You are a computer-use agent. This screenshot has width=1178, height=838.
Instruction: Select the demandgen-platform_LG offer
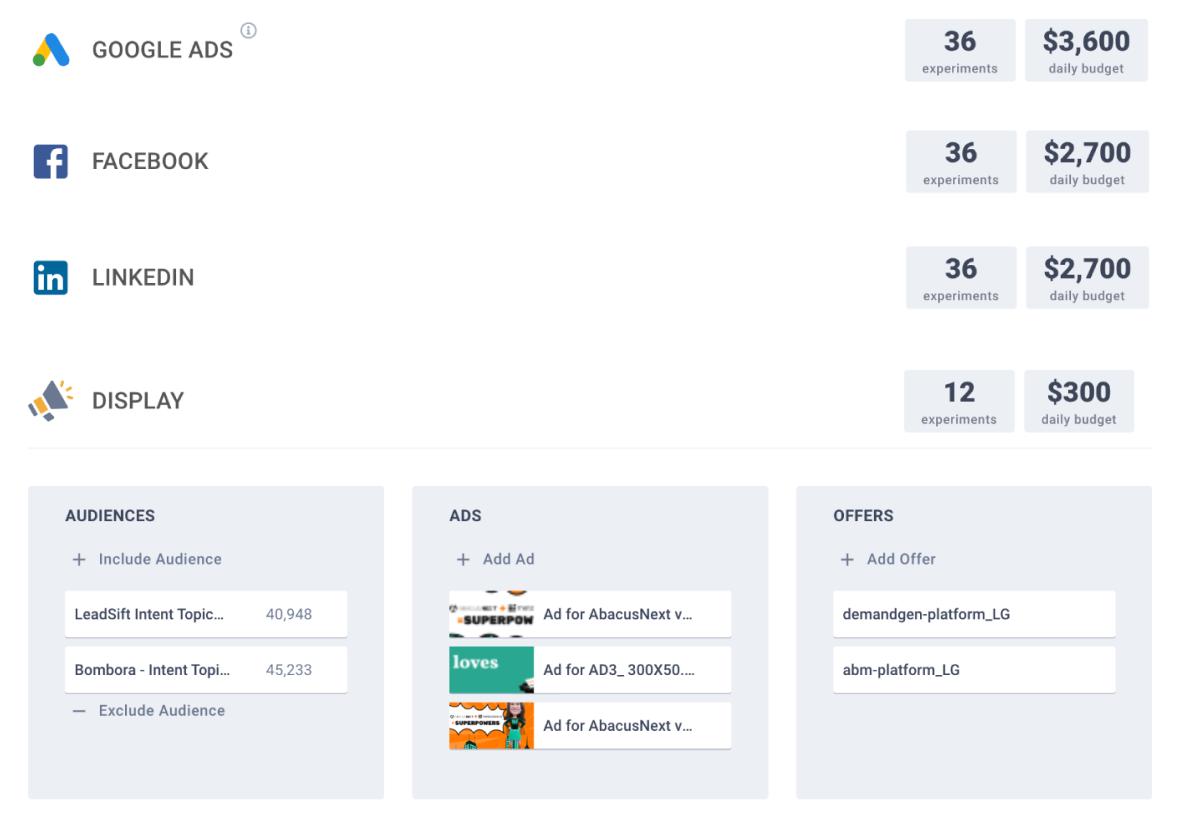973,614
